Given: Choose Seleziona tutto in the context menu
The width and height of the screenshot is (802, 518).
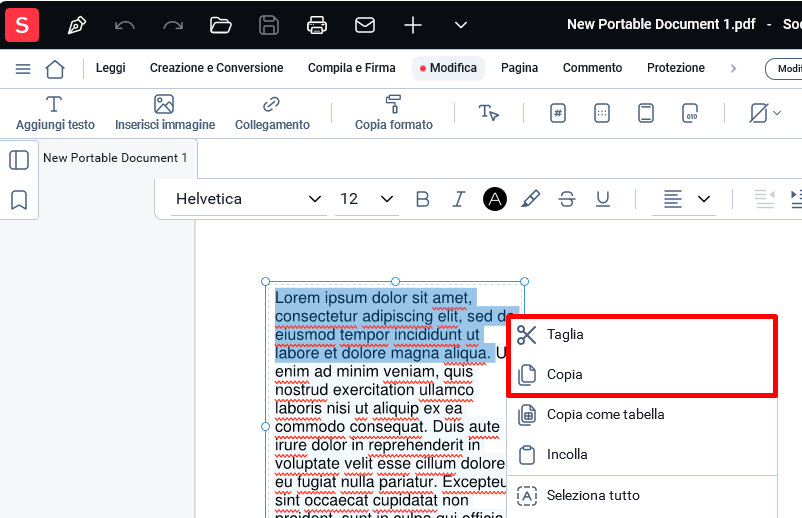Looking at the screenshot, I should (x=642, y=495).
